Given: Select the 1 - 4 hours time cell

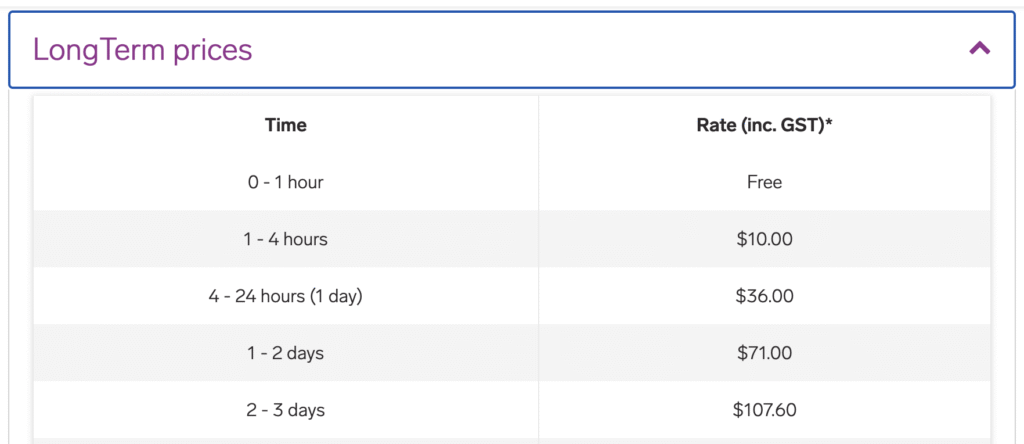Looking at the screenshot, I should 286,239.
